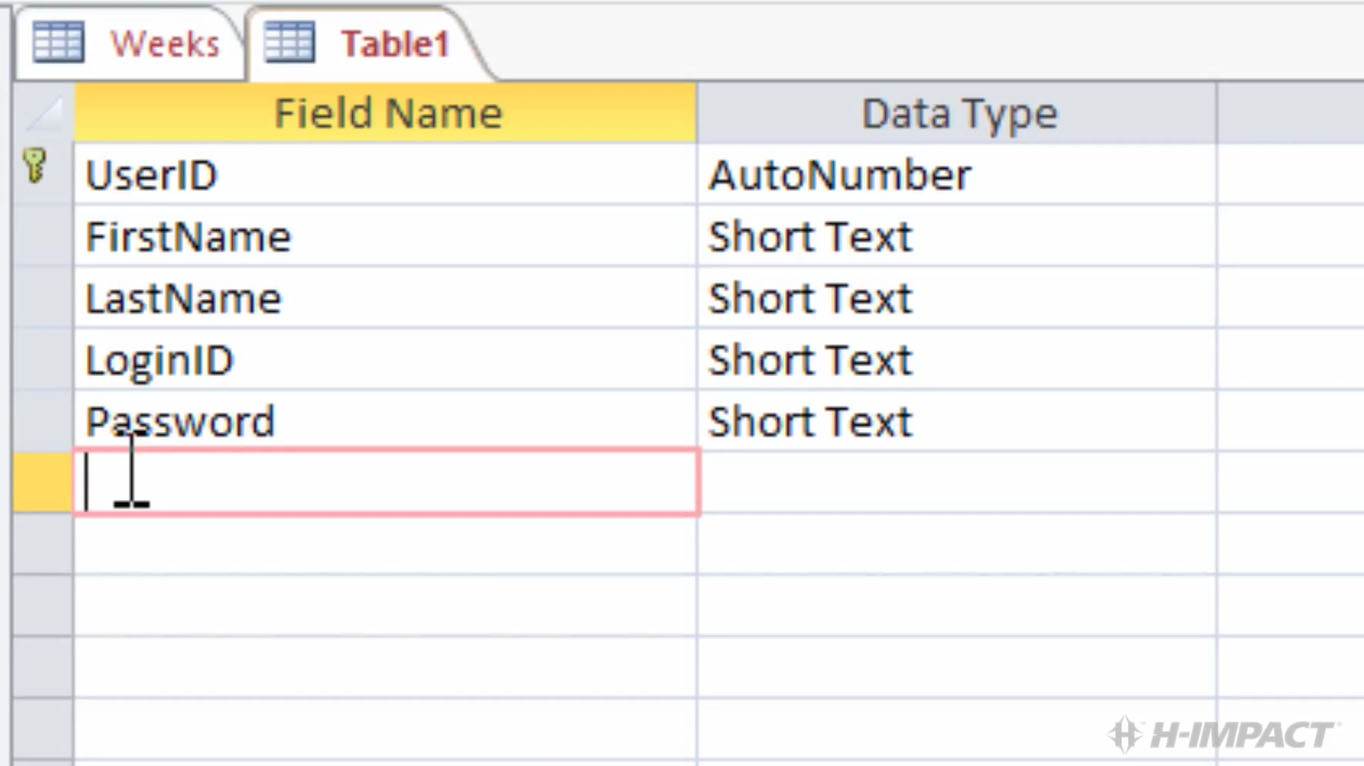The image size is (1364, 766).
Task: Open the data type for LastName
Action: pyautogui.click(x=957, y=298)
